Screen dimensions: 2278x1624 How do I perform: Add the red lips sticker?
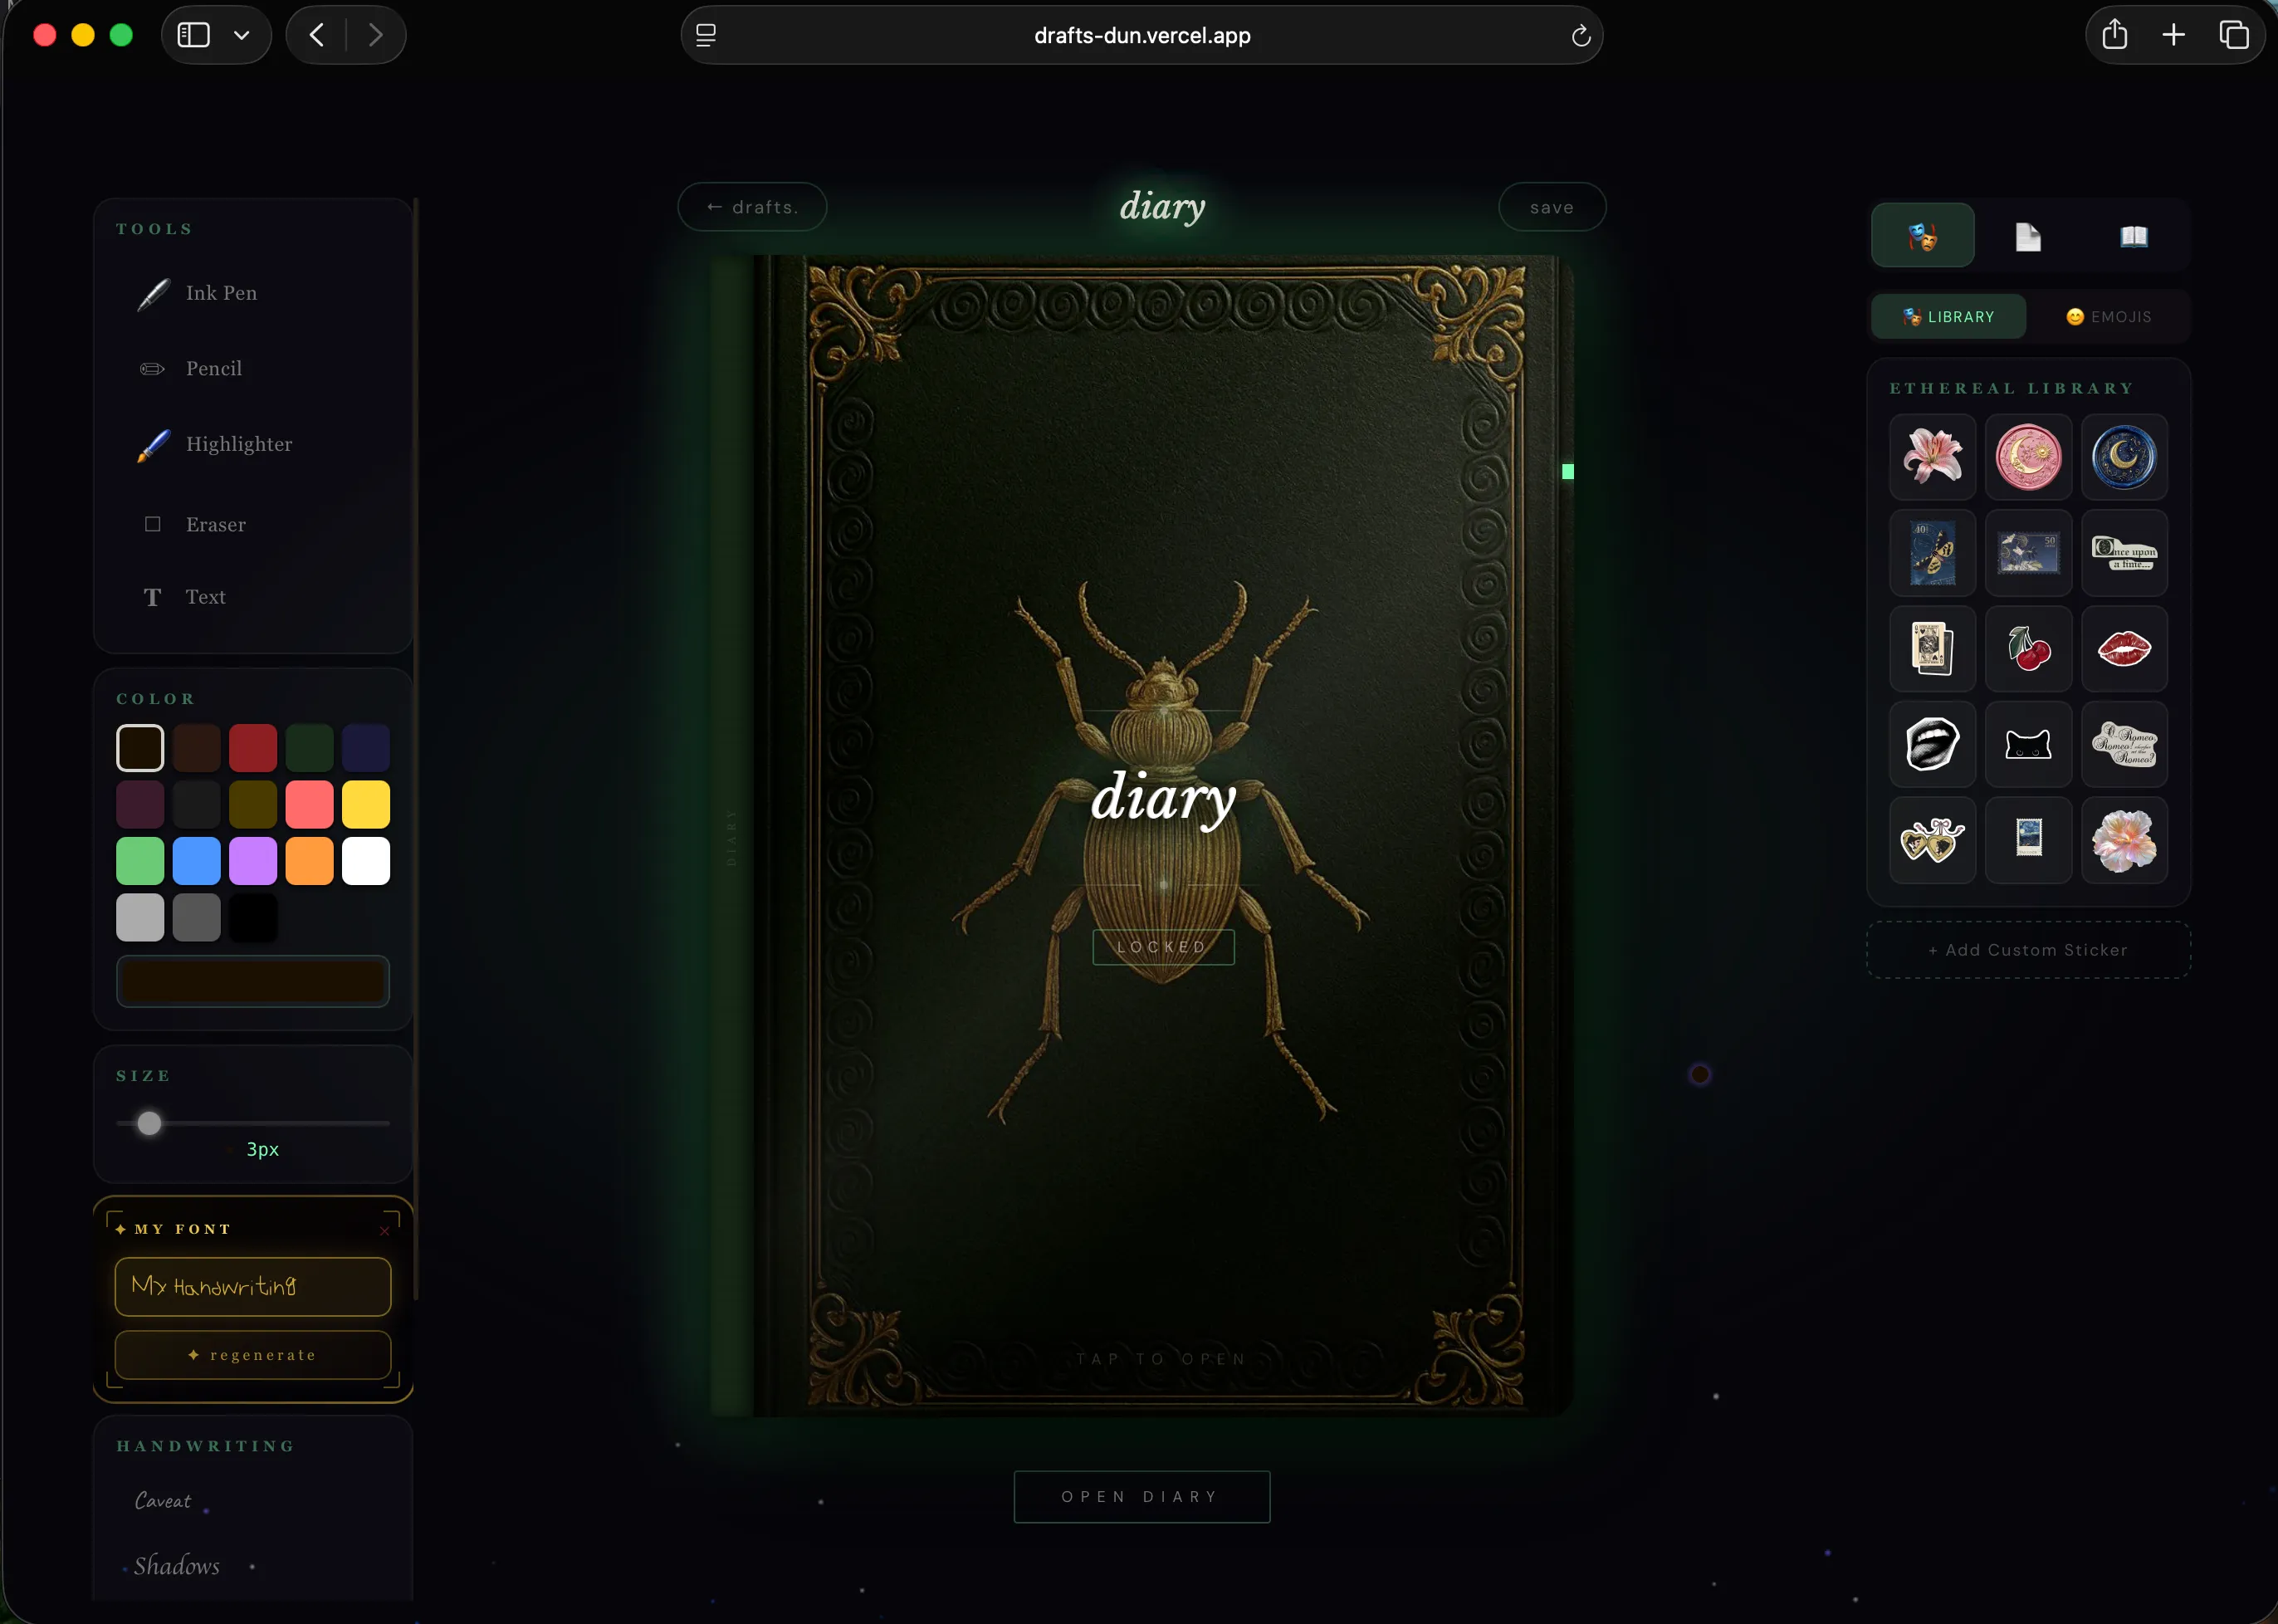tap(2124, 649)
